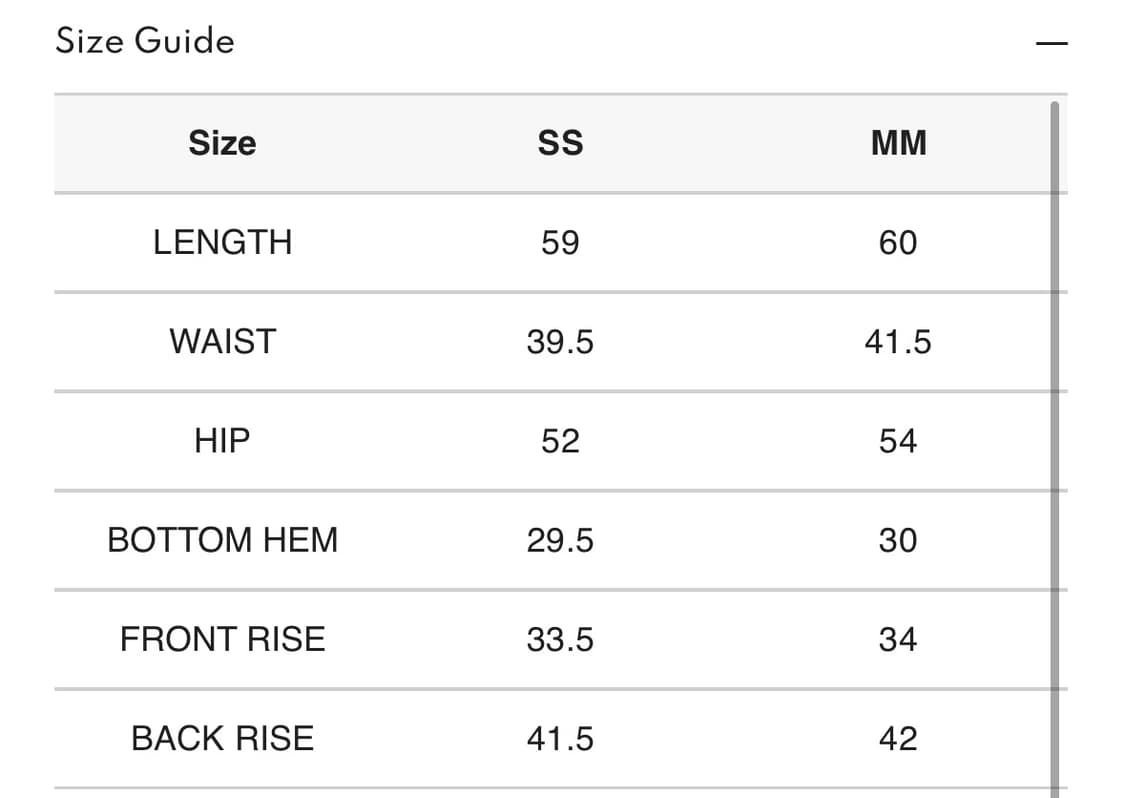Viewport: 1125px width, 798px height.
Task: Select SS waist value 39.5
Action: click(560, 342)
